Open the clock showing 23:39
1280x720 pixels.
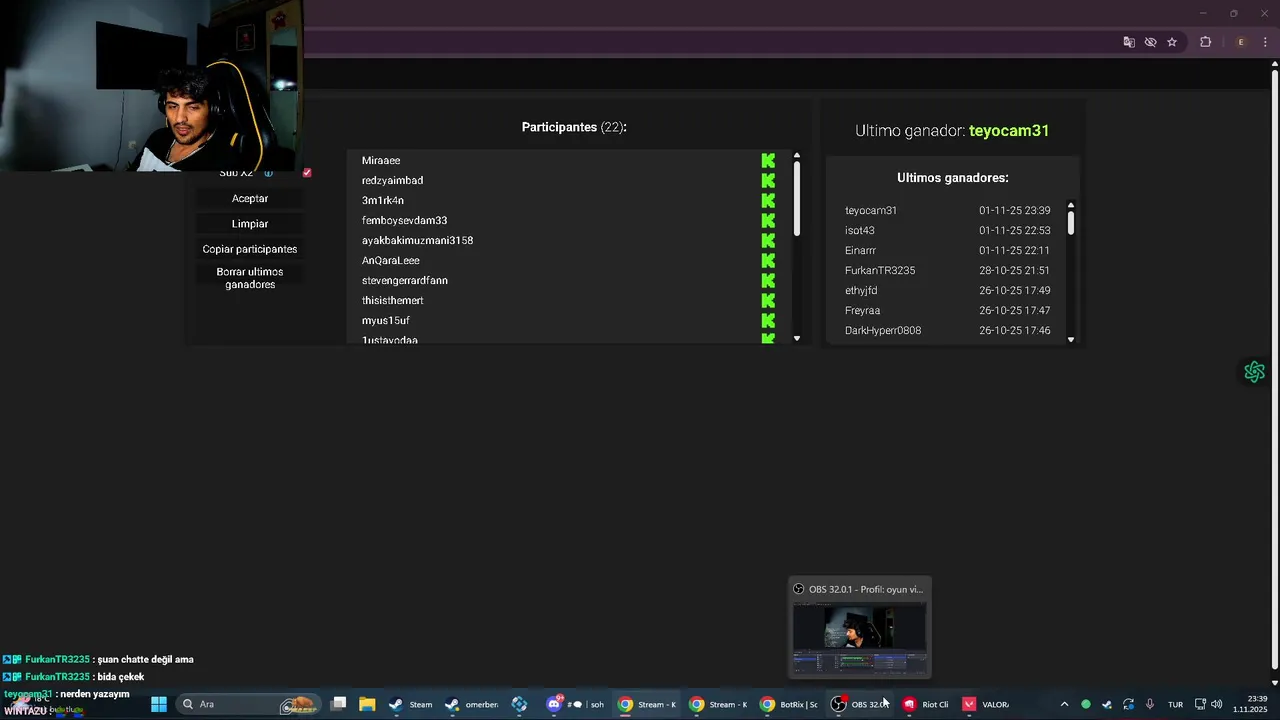(1250, 704)
